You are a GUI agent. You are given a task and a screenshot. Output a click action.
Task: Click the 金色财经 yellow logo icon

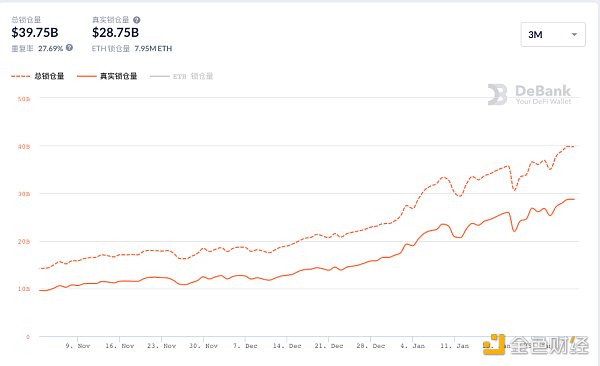pos(494,344)
